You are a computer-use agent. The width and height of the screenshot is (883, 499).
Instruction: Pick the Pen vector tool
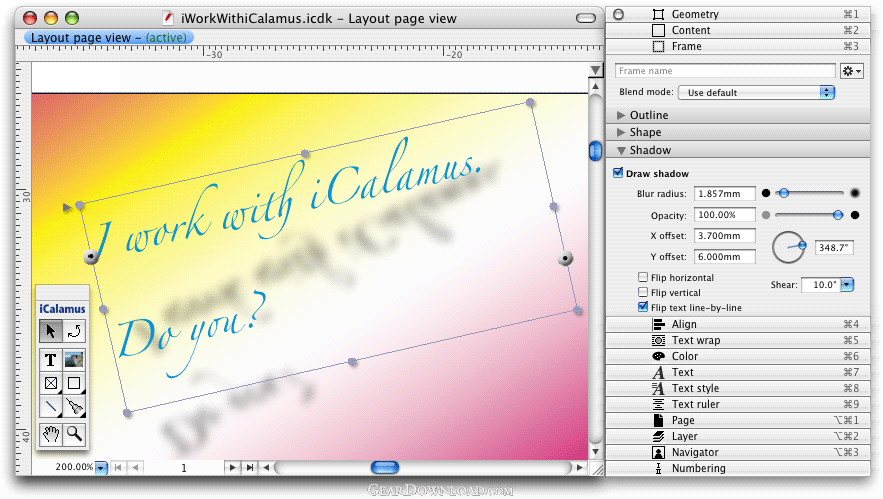coord(74,407)
